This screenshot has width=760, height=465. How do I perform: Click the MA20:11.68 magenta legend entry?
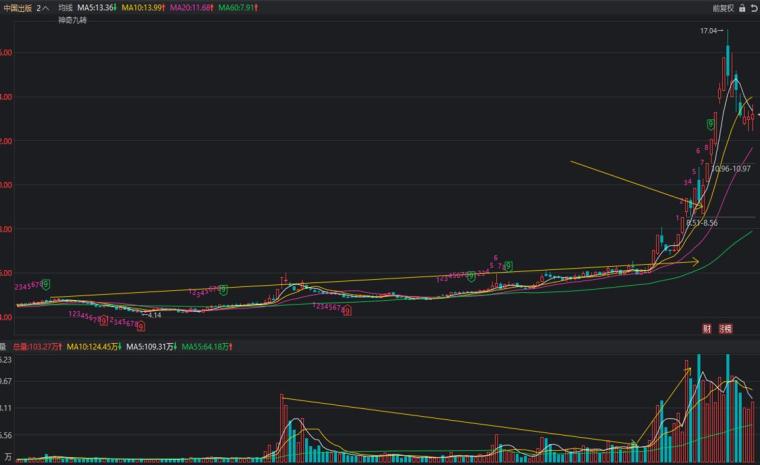pos(191,7)
